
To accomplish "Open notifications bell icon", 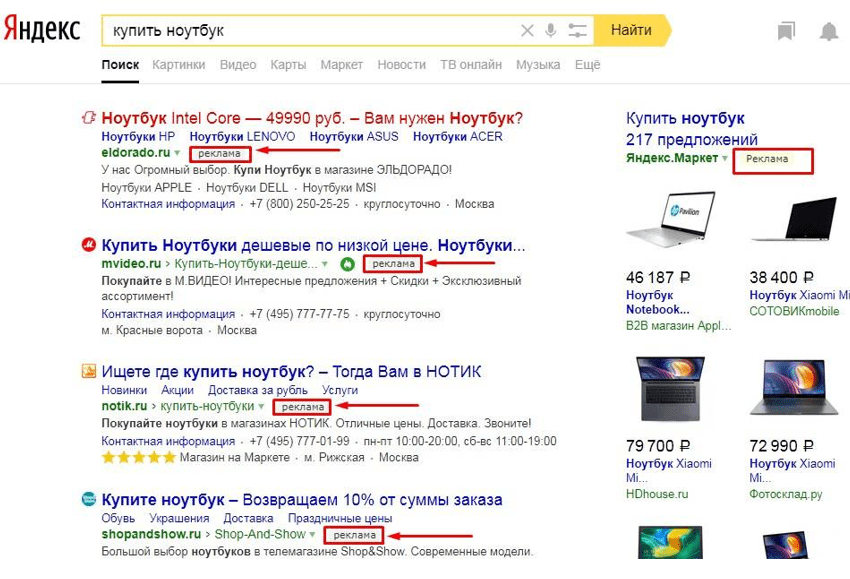I will 829,31.
